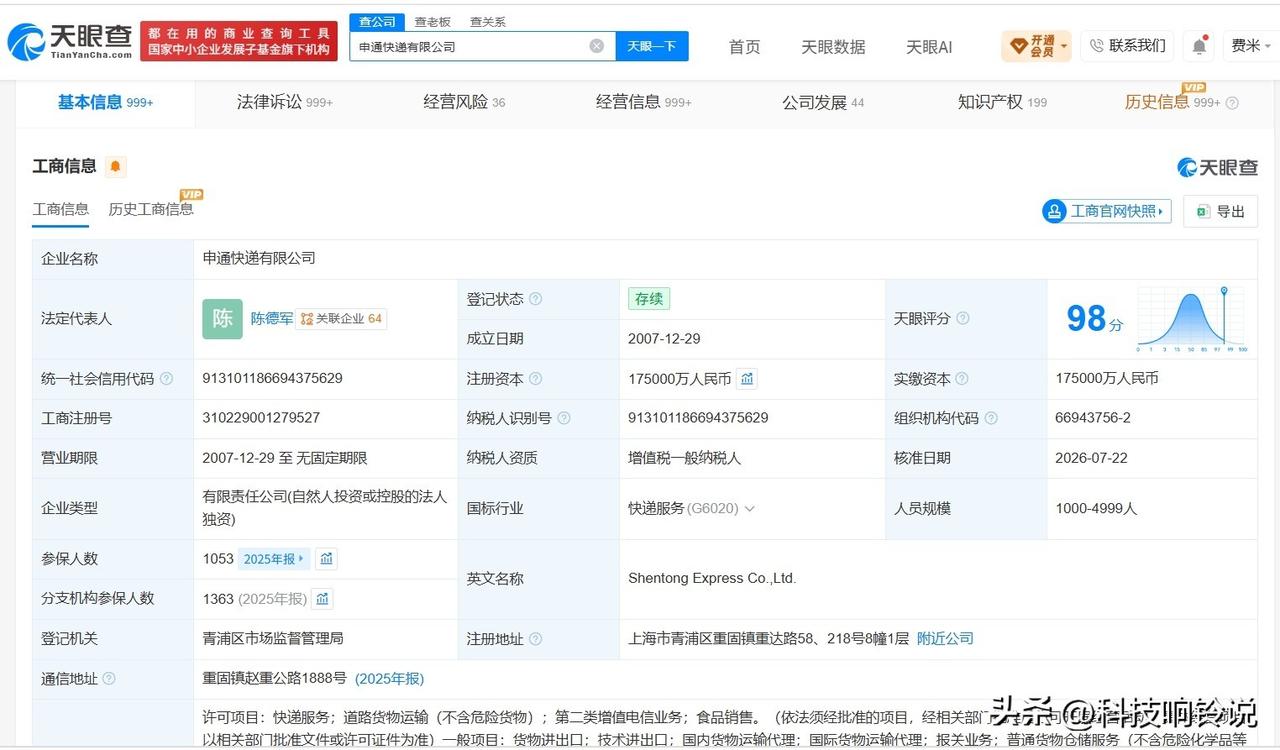Open the 工商官网快照 dropdown button
This screenshot has width=1280, height=750.
(1107, 211)
